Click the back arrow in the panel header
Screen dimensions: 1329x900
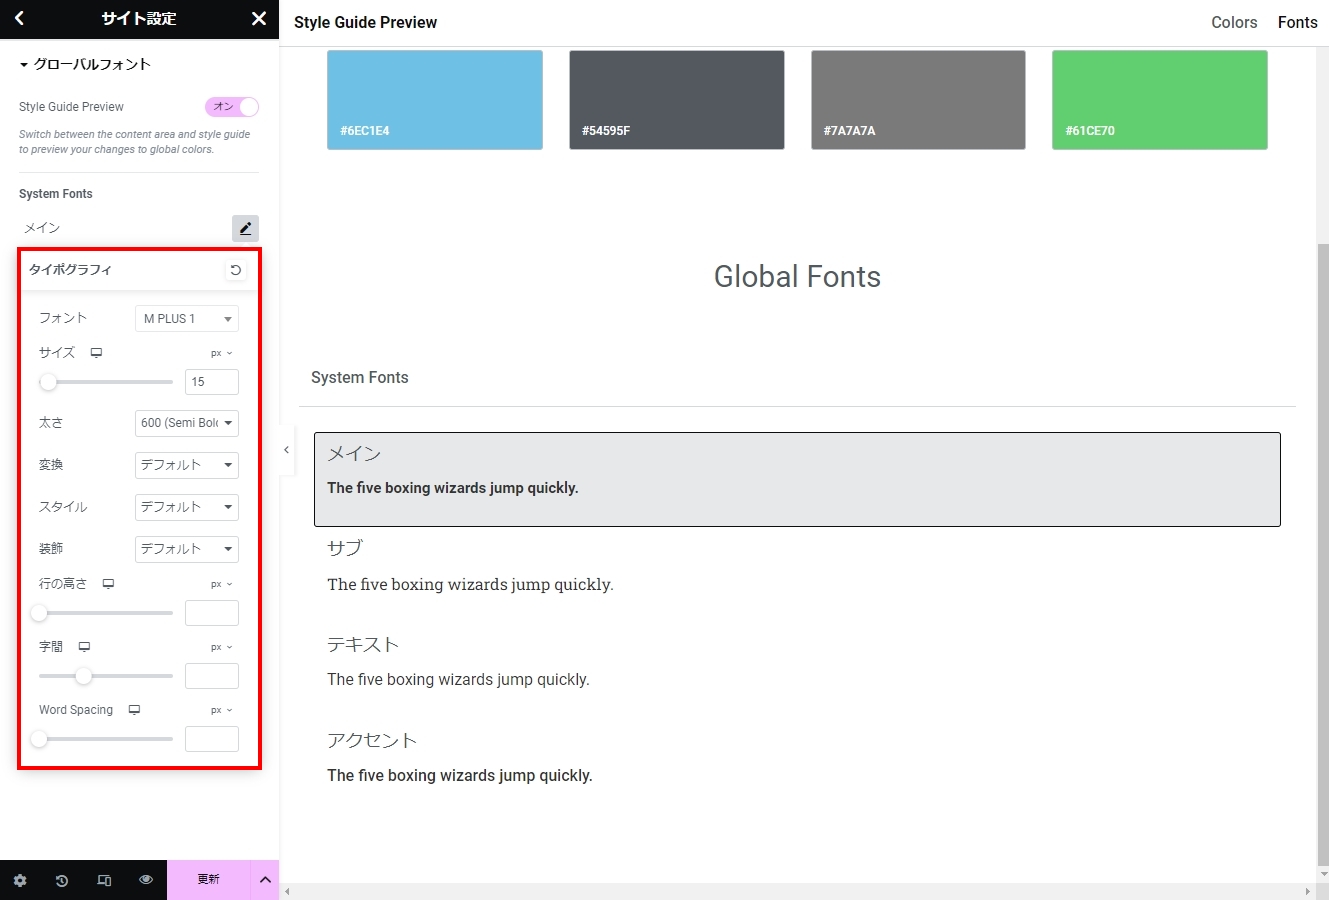pyautogui.click(x=19, y=18)
